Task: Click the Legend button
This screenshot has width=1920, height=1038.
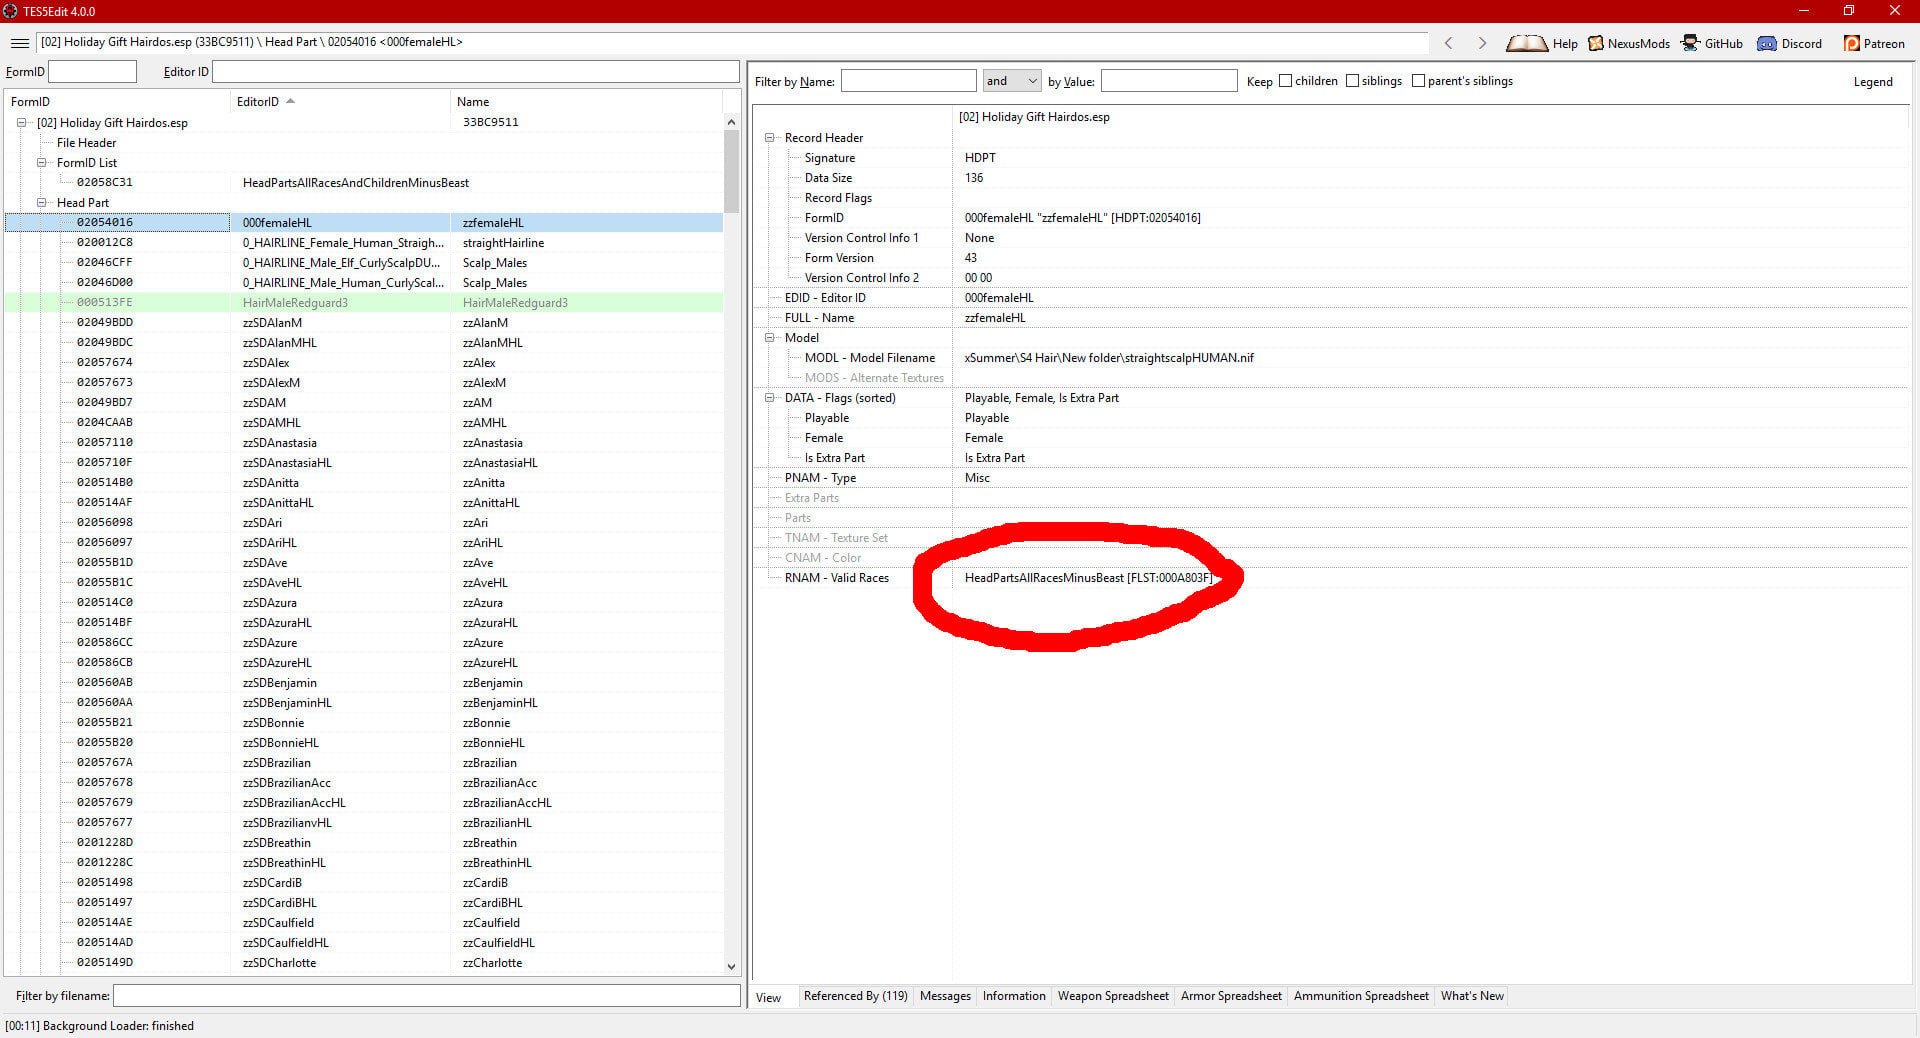Action: coord(1872,82)
